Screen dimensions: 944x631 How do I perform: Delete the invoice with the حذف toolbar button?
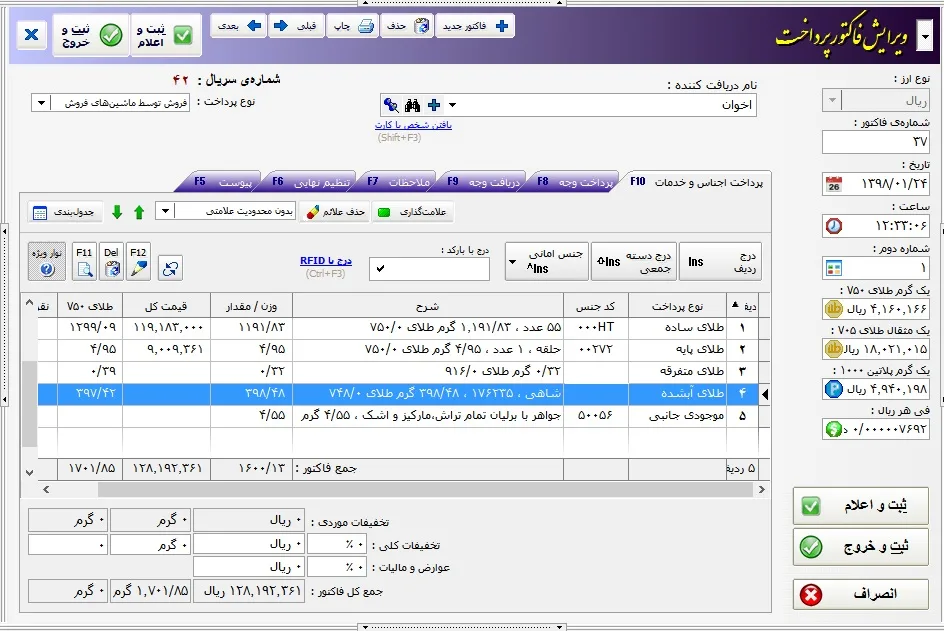[408, 26]
